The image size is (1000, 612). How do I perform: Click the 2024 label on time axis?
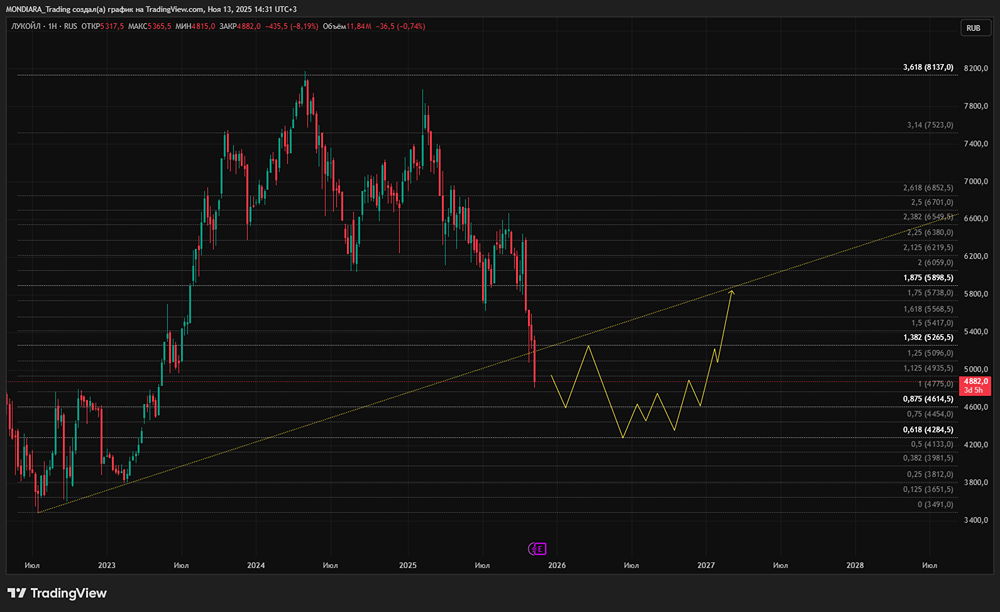pyautogui.click(x=256, y=565)
